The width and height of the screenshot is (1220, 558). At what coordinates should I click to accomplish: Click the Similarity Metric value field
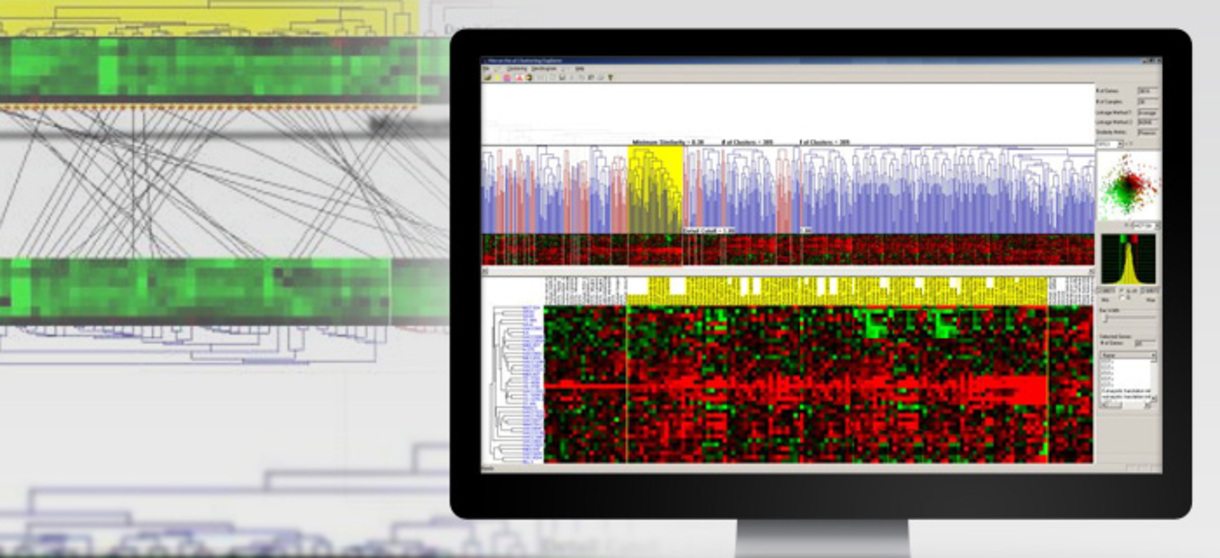point(1146,132)
